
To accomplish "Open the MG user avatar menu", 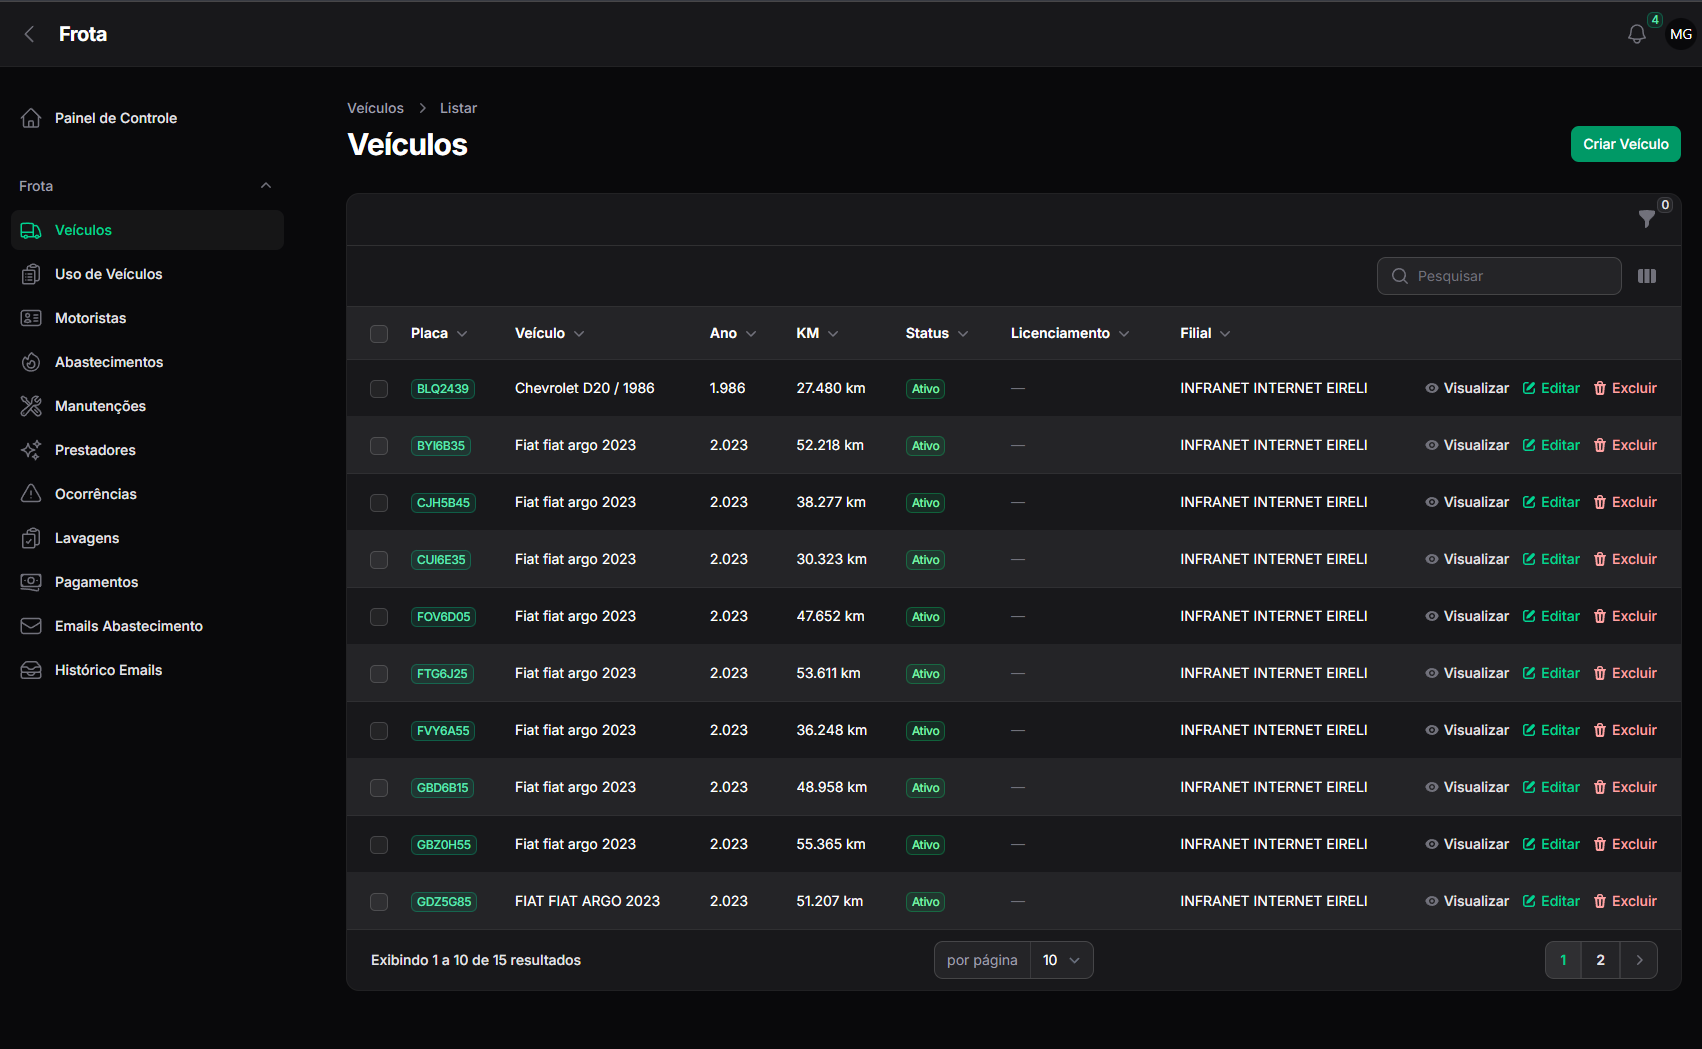I will pyautogui.click(x=1681, y=34).
